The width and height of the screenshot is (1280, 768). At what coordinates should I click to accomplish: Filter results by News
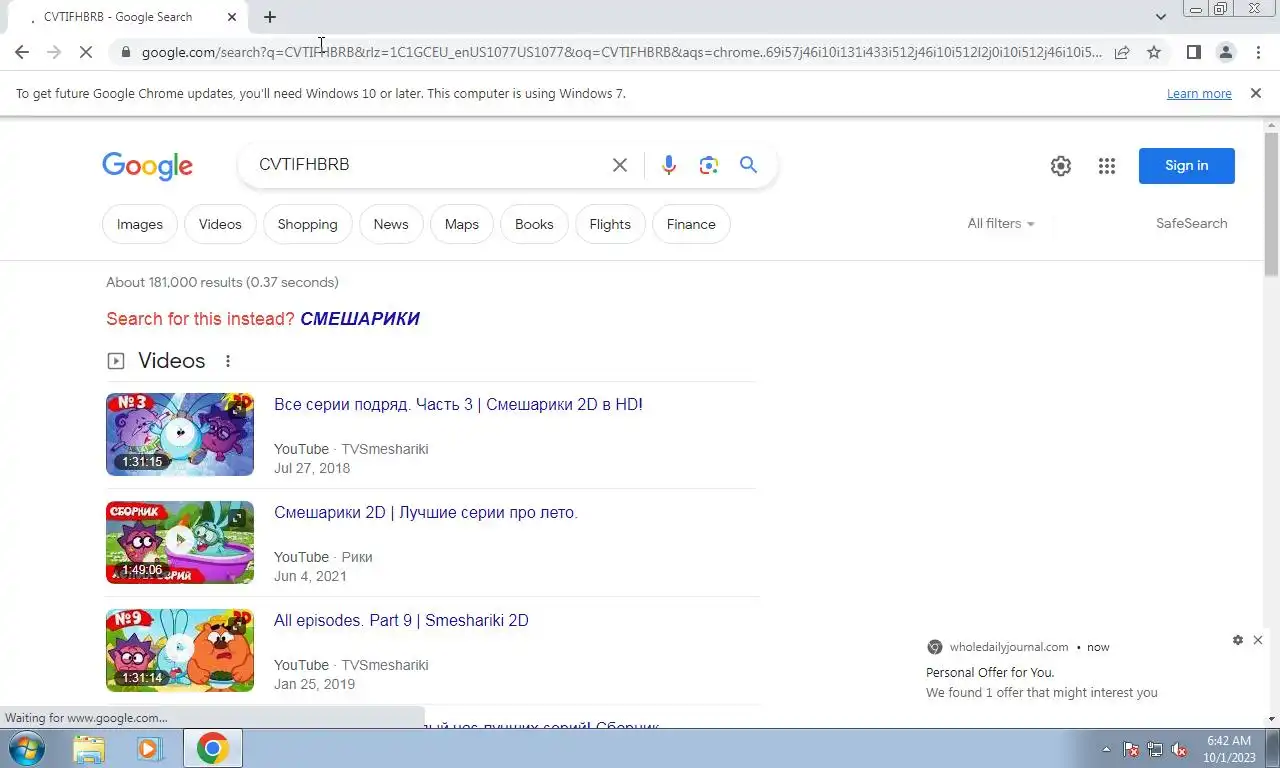[x=391, y=224]
